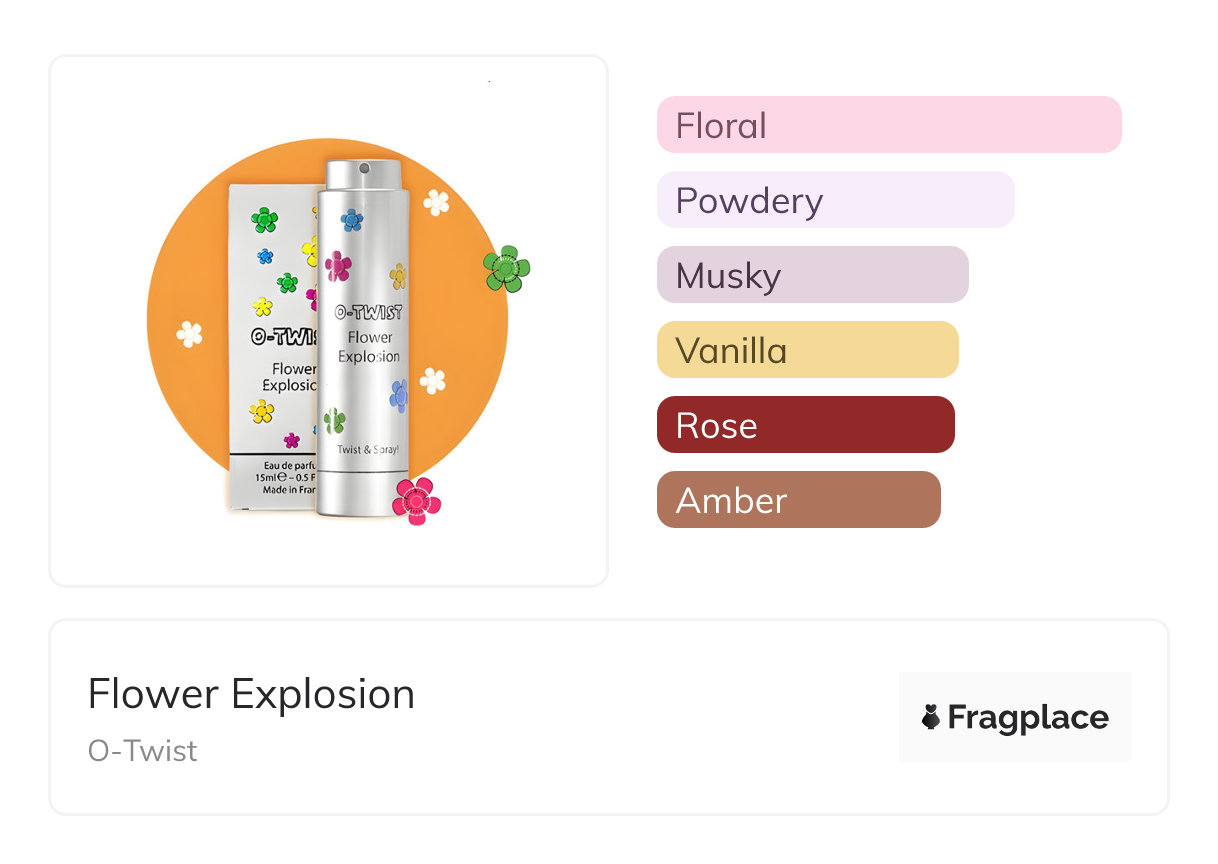Click the white flower left of box
This screenshot has width=1218, height=864.
tap(189, 334)
